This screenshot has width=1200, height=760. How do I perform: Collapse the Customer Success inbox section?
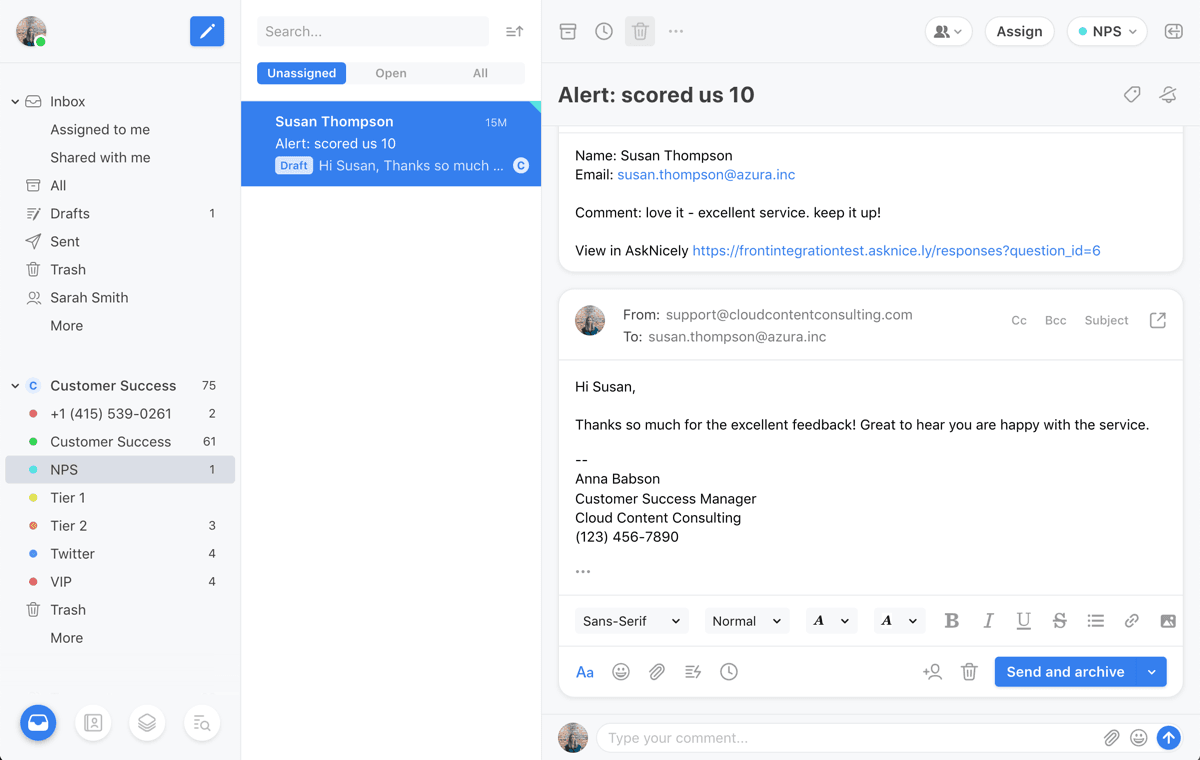point(14,385)
